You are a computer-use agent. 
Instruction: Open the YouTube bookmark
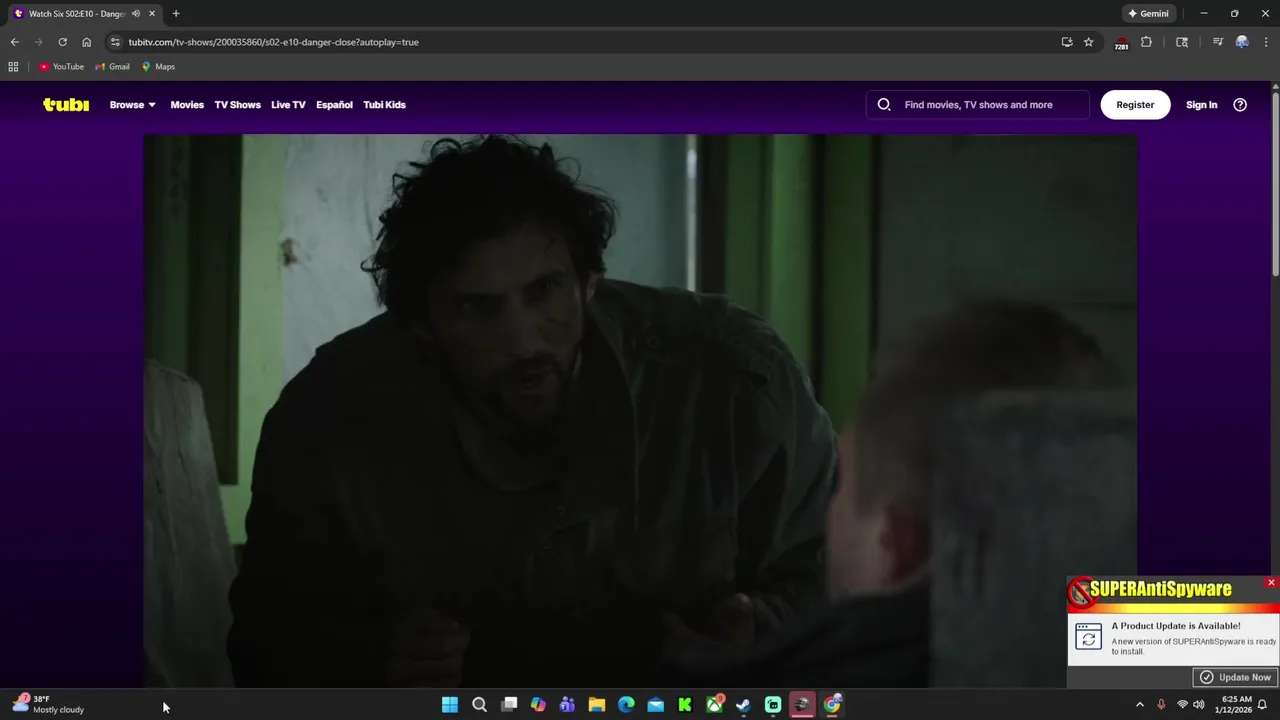click(62, 66)
